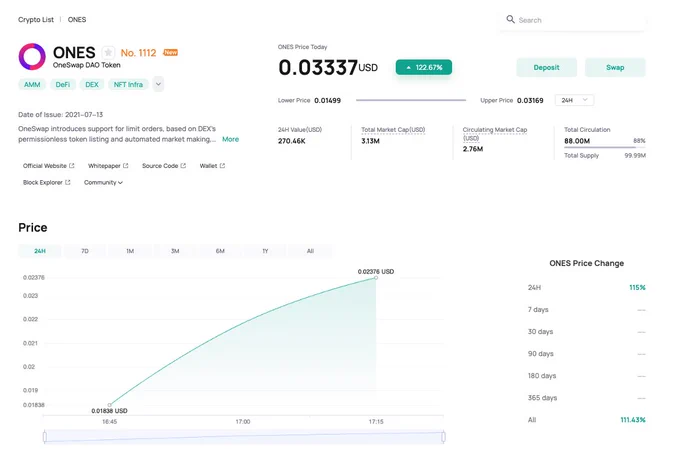Click the search magnifier icon
680x456 pixels.
[510, 20]
